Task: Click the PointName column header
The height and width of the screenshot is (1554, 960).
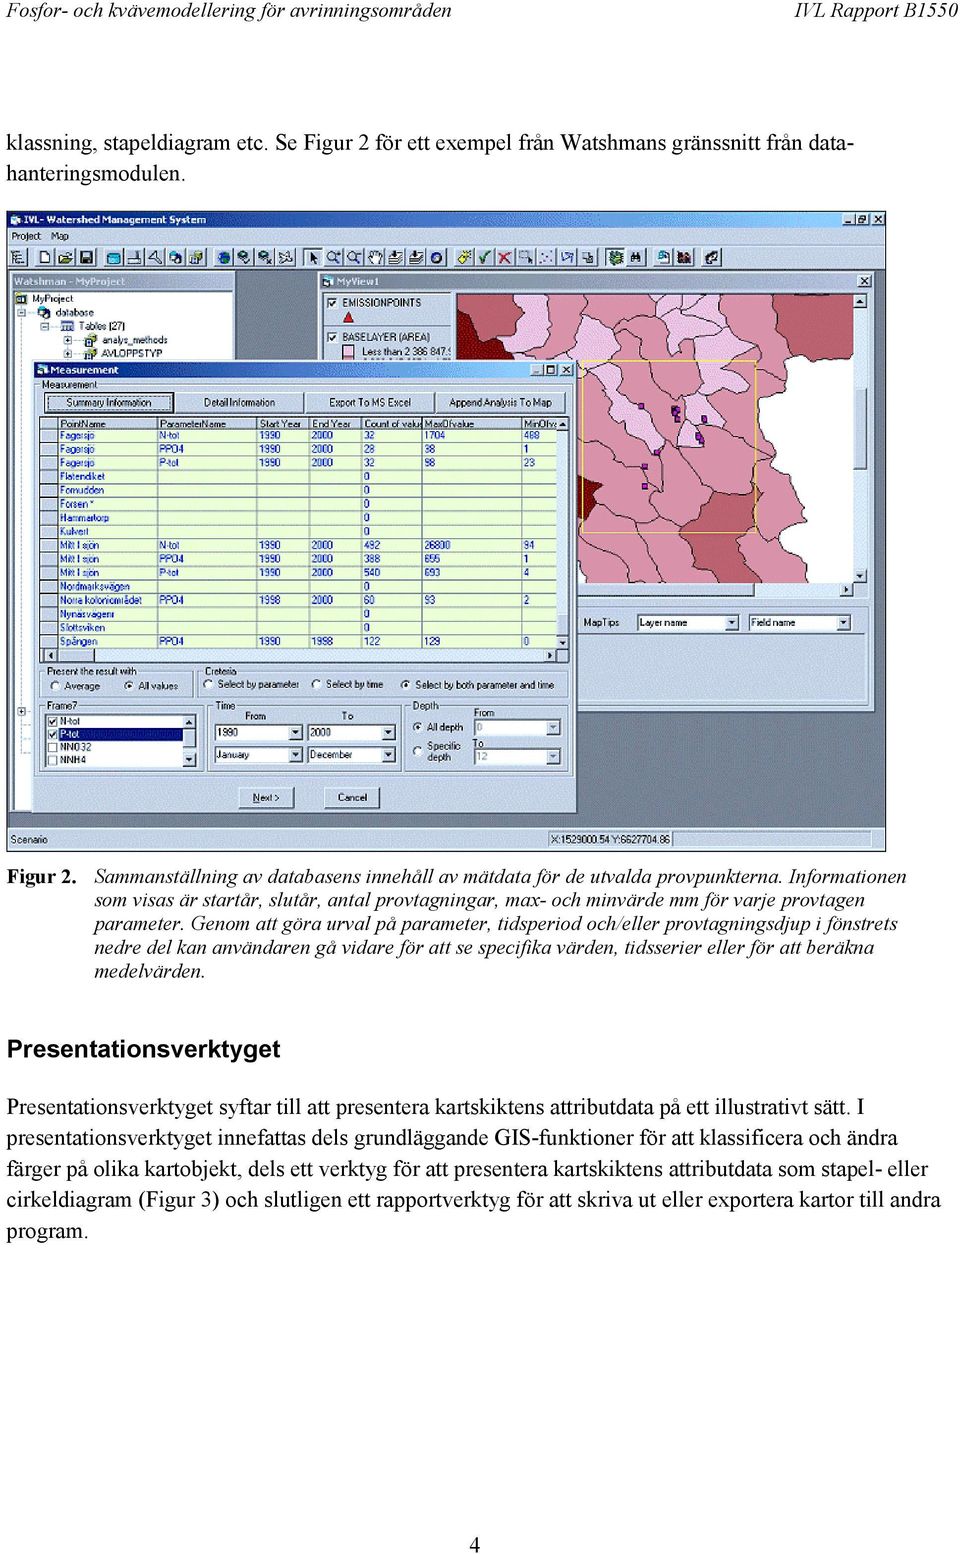Action: point(108,423)
